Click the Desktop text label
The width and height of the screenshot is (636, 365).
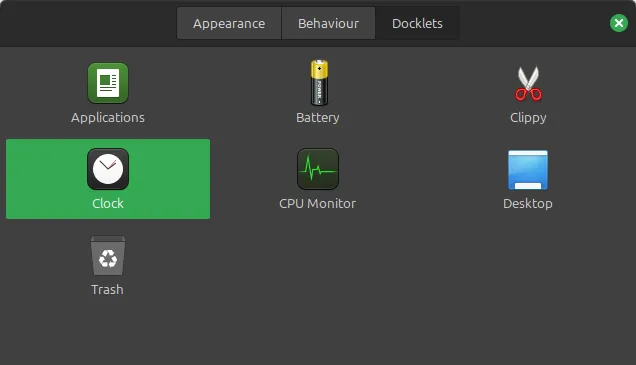point(528,204)
